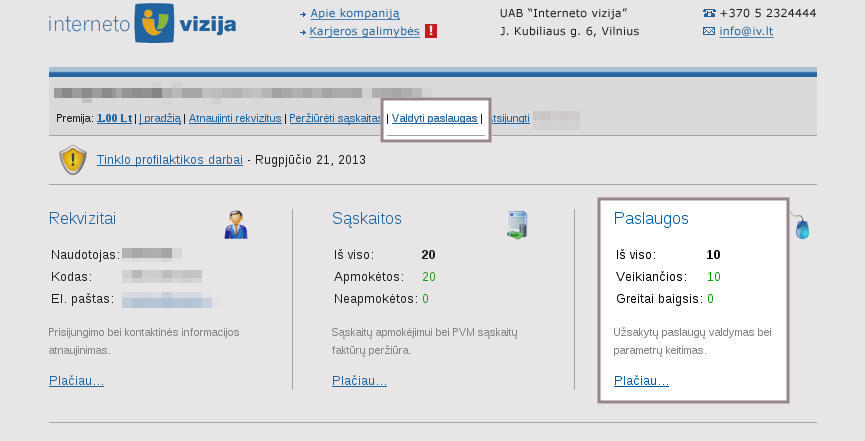This screenshot has height=441, width=865.
Task: Open Tinklo profilaktikos darbai announcement
Action: tap(169, 160)
